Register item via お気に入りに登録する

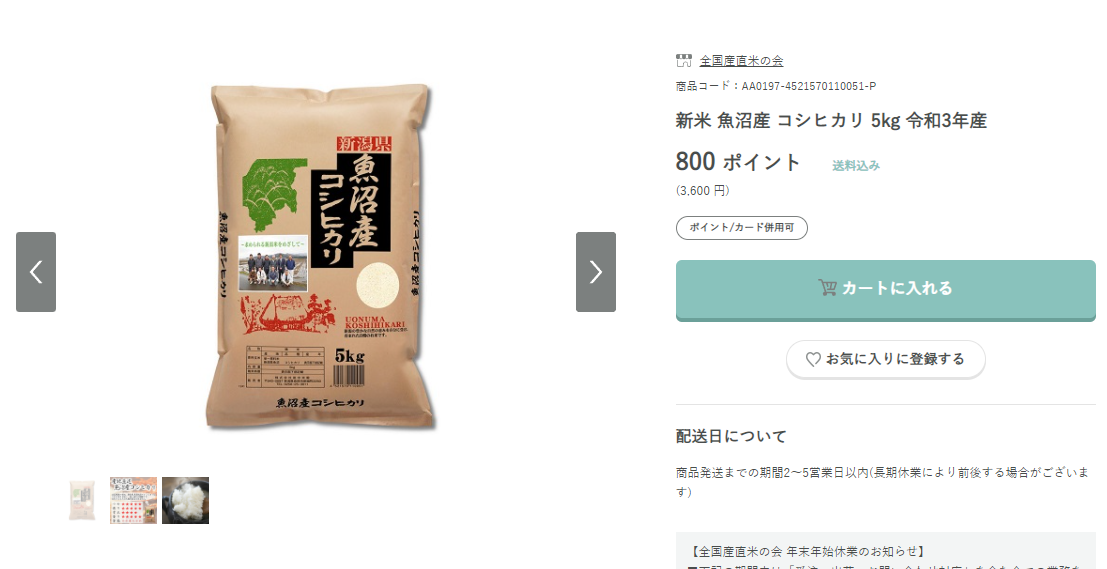(x=885, y=359)
